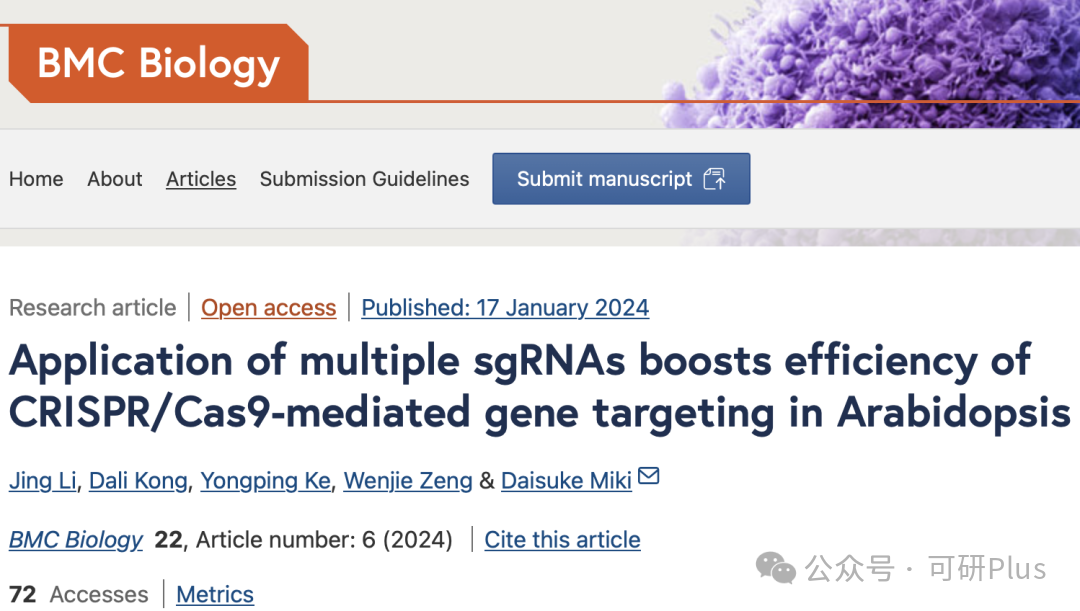View the article Metrics link
The image size is (1080, 611).
click(215, 594)
